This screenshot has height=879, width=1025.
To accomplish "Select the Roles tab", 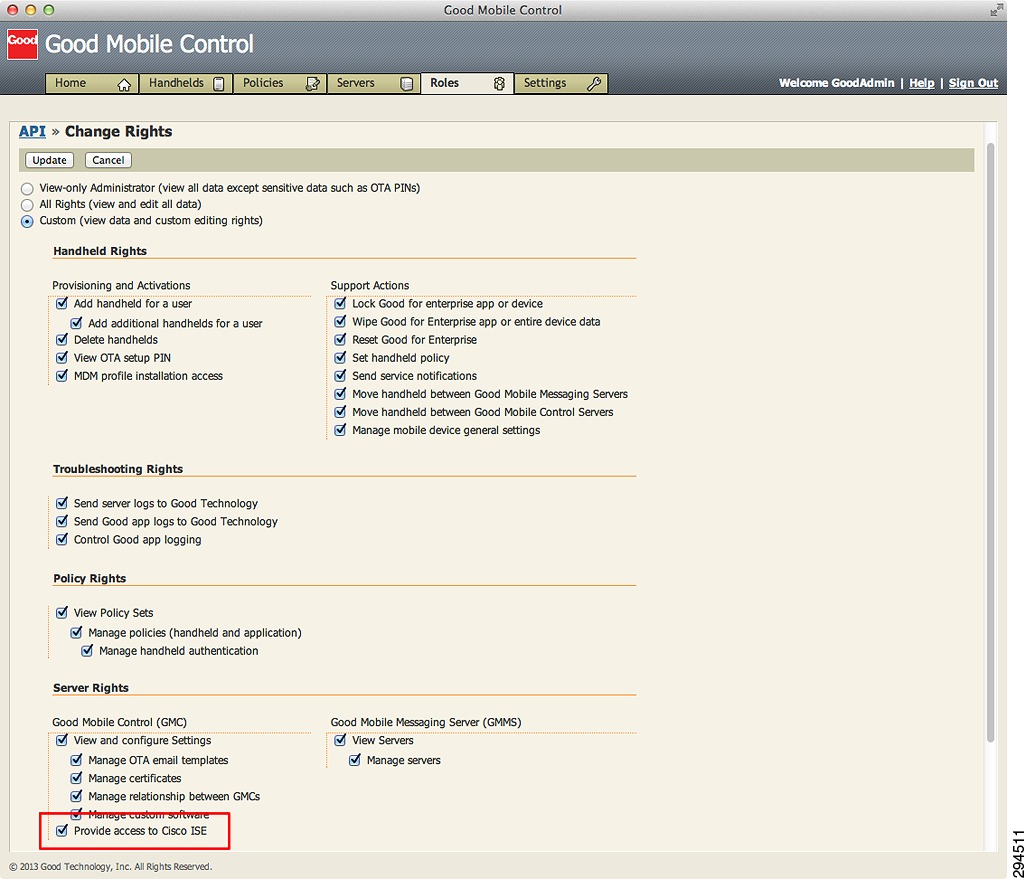I will click(x=467, y=83).
